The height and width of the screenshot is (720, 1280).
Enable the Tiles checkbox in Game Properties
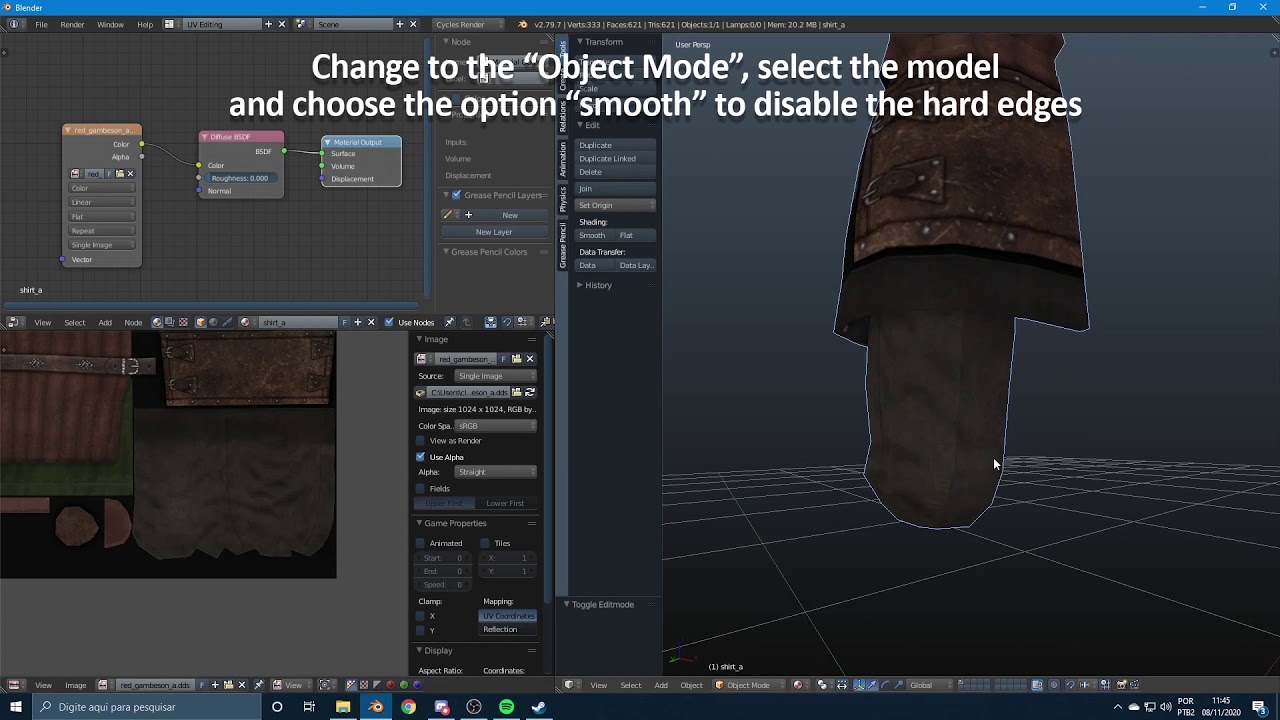click(x=485, y=543)
